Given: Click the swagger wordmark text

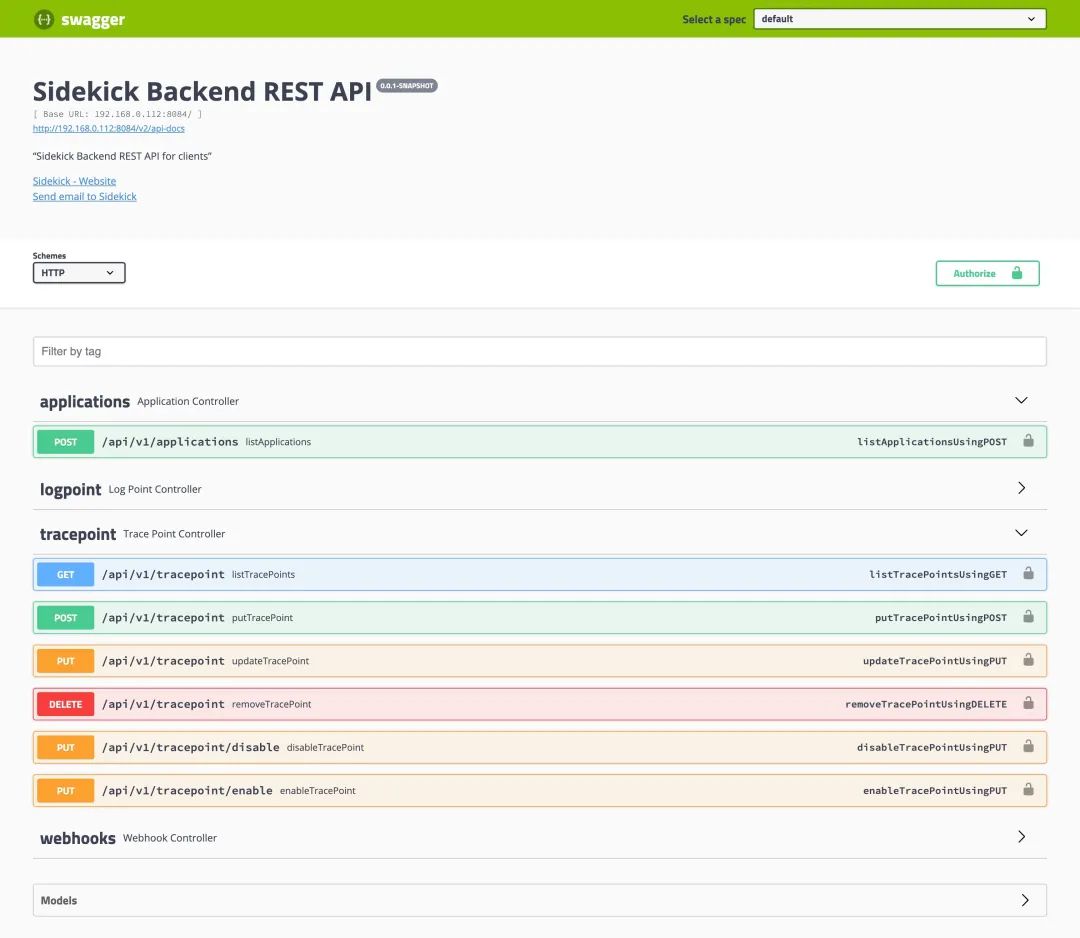Looking at the screenshot, I should [92, 20].
